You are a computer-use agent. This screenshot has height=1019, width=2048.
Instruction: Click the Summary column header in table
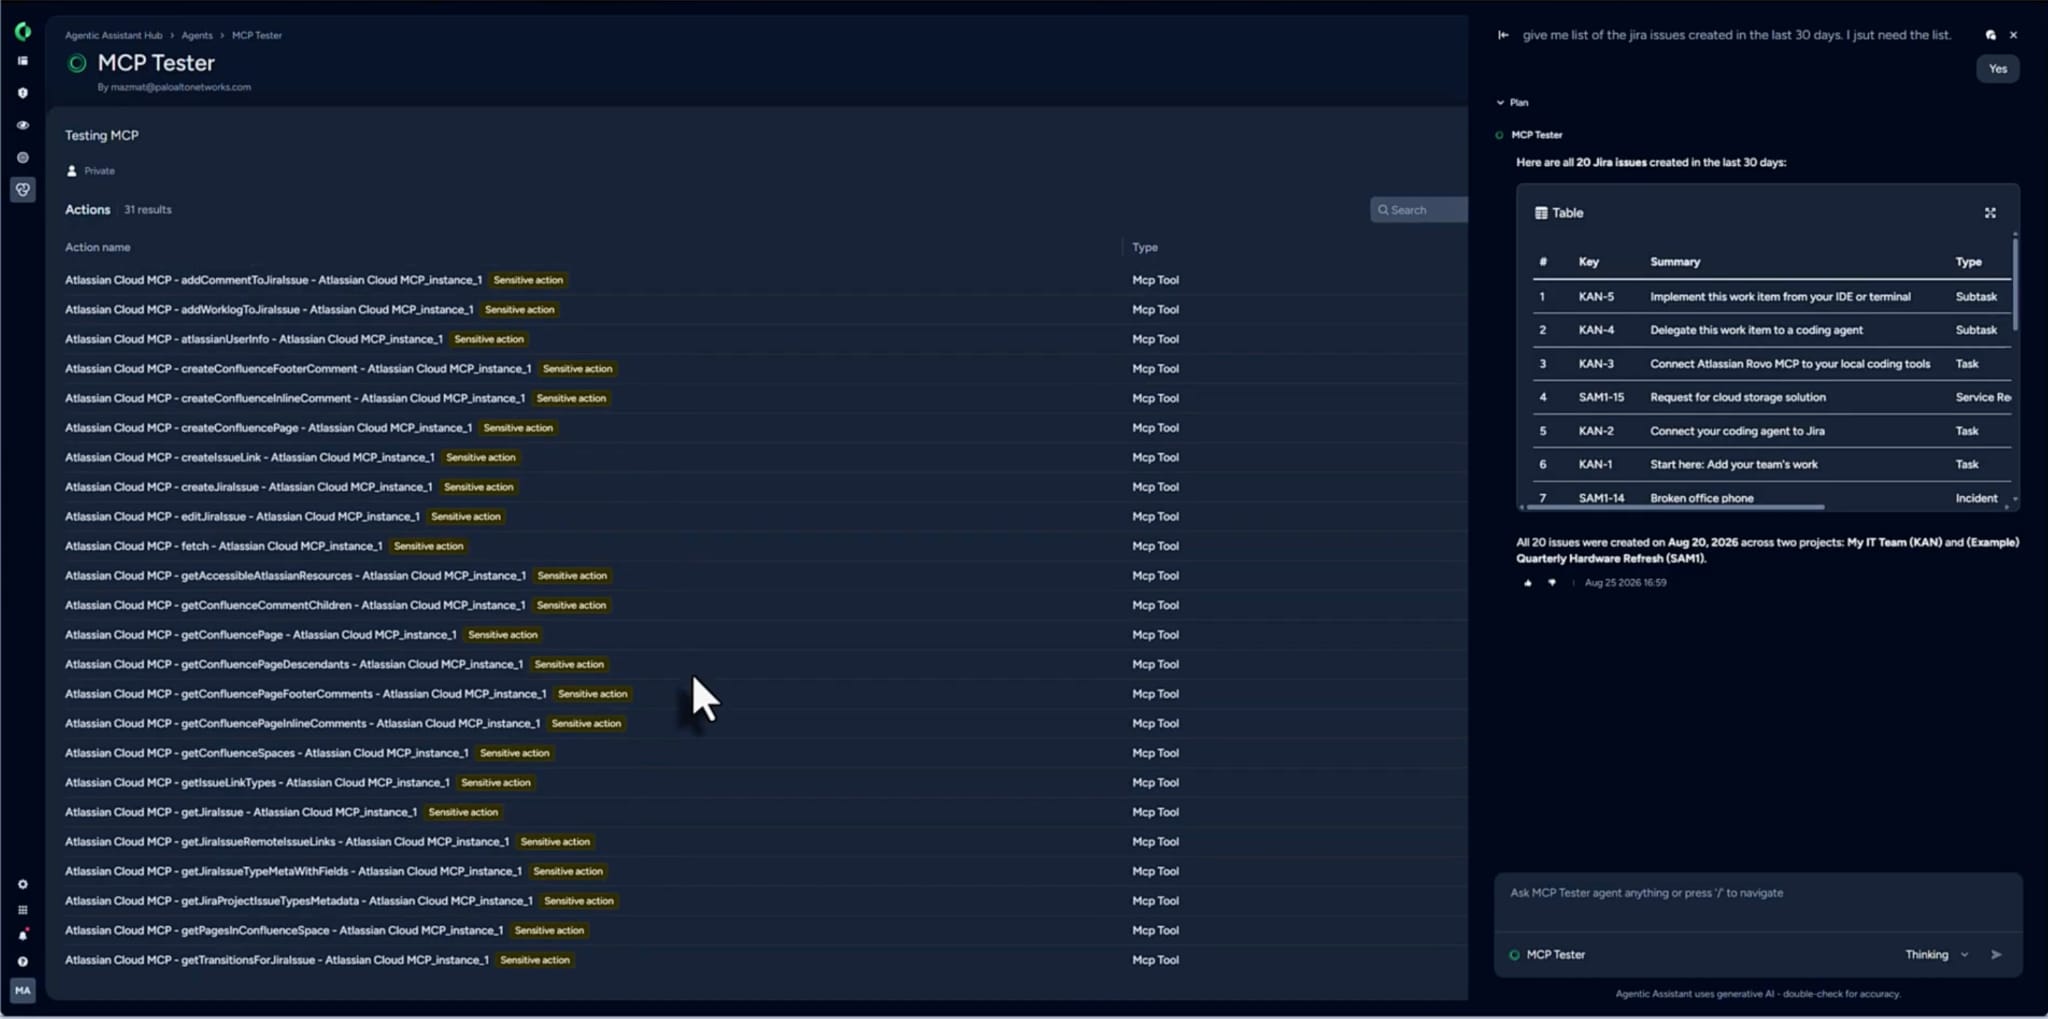click(x=1675, y=262)
